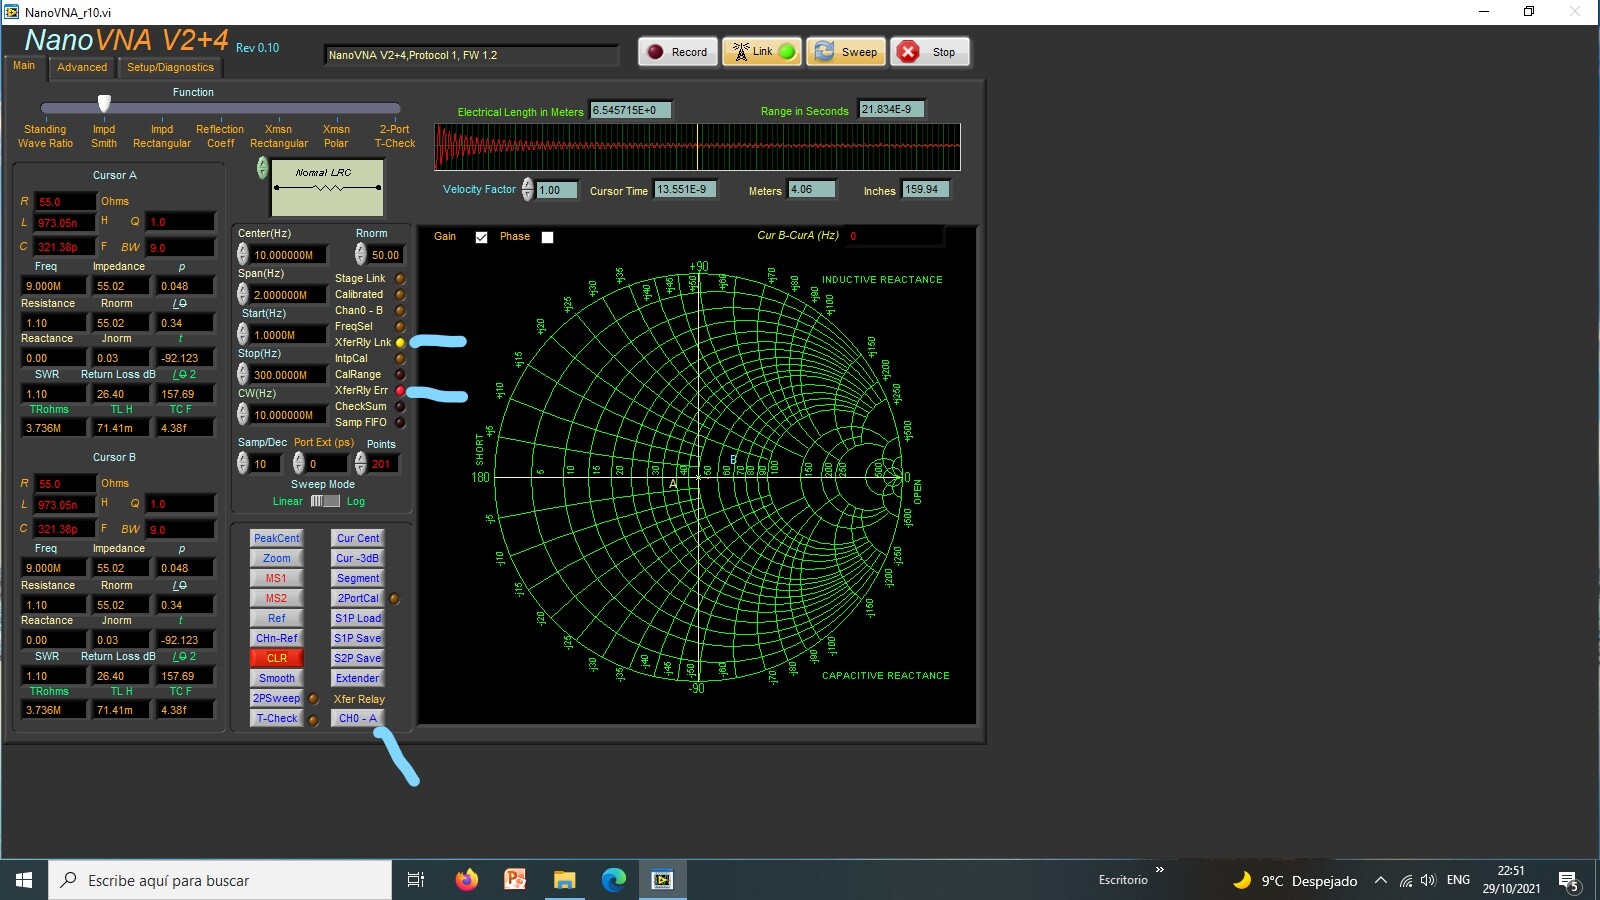Adjust the Samp/Dec stepper arrows
Image resolution: width=1600 pixels, height=900 pixels.
tap(242, 463)
